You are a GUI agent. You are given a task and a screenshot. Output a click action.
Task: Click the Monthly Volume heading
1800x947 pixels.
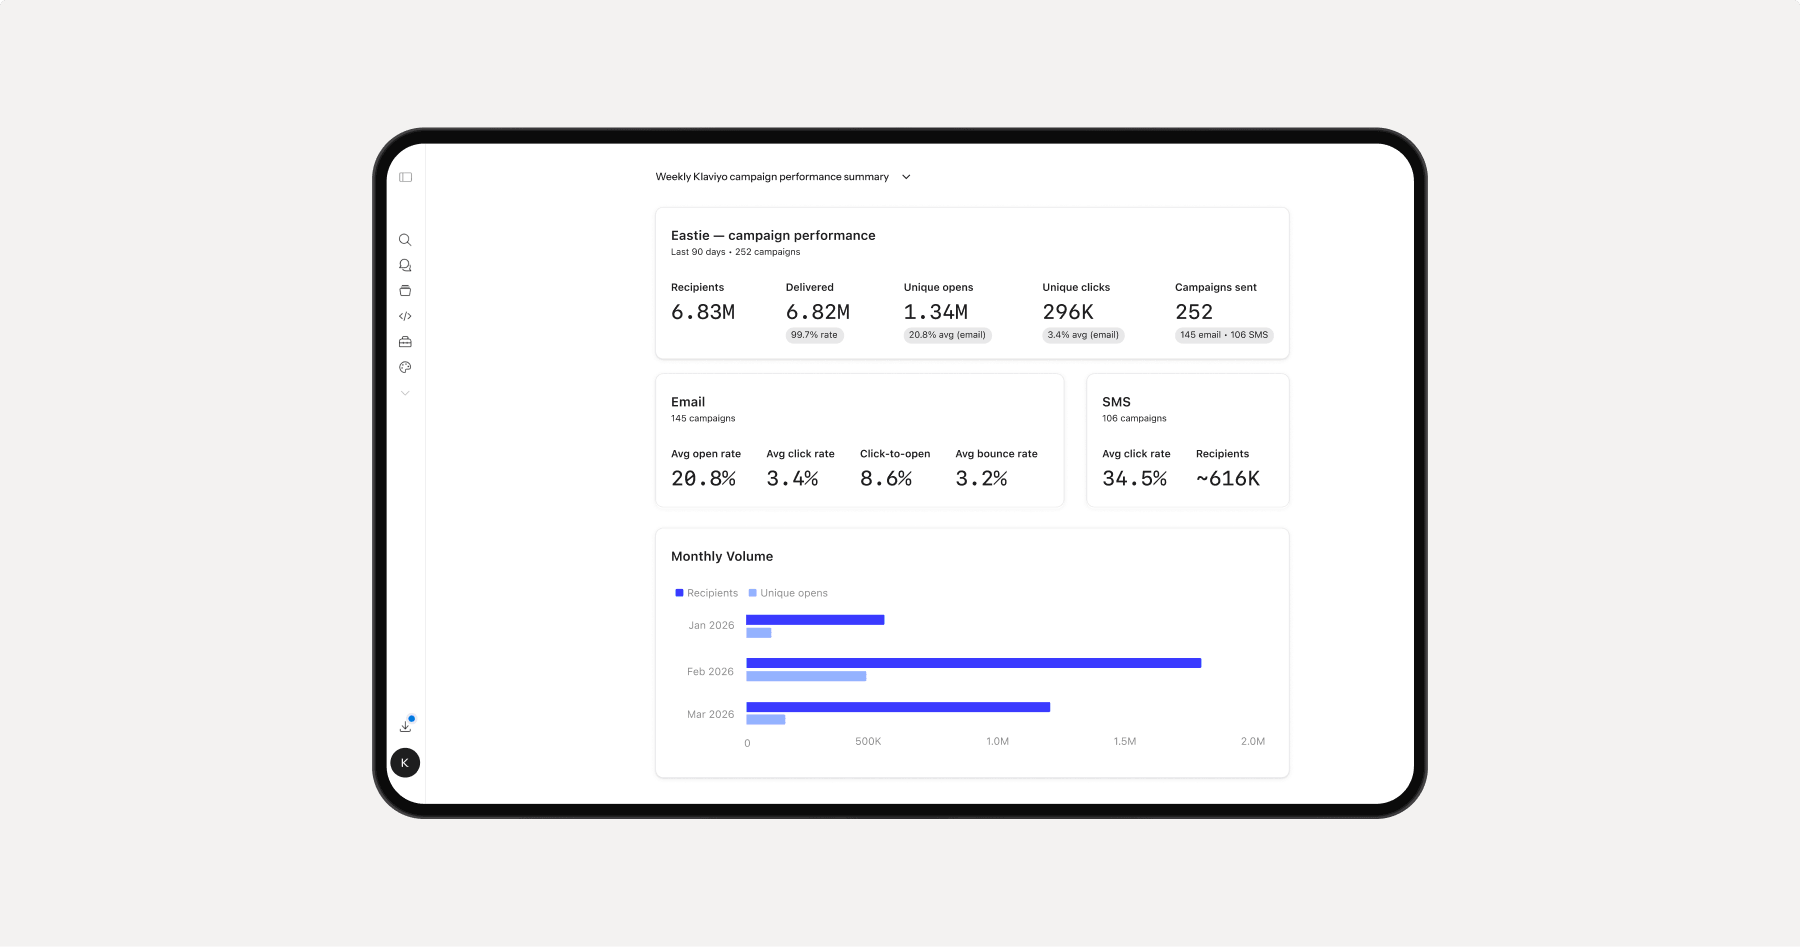722,557
